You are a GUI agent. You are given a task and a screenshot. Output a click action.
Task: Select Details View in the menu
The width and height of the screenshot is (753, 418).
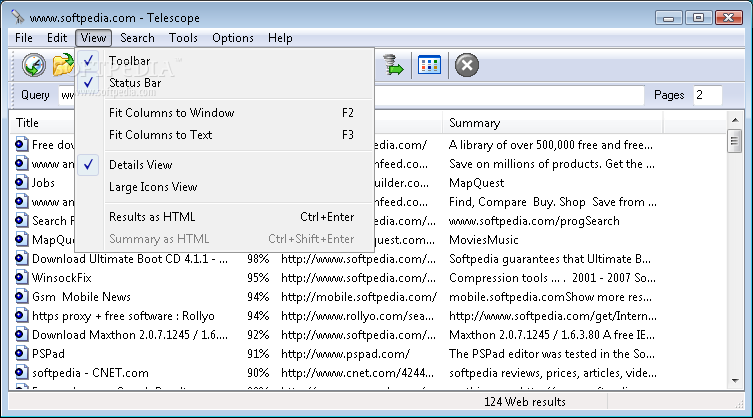pos(224,165)
